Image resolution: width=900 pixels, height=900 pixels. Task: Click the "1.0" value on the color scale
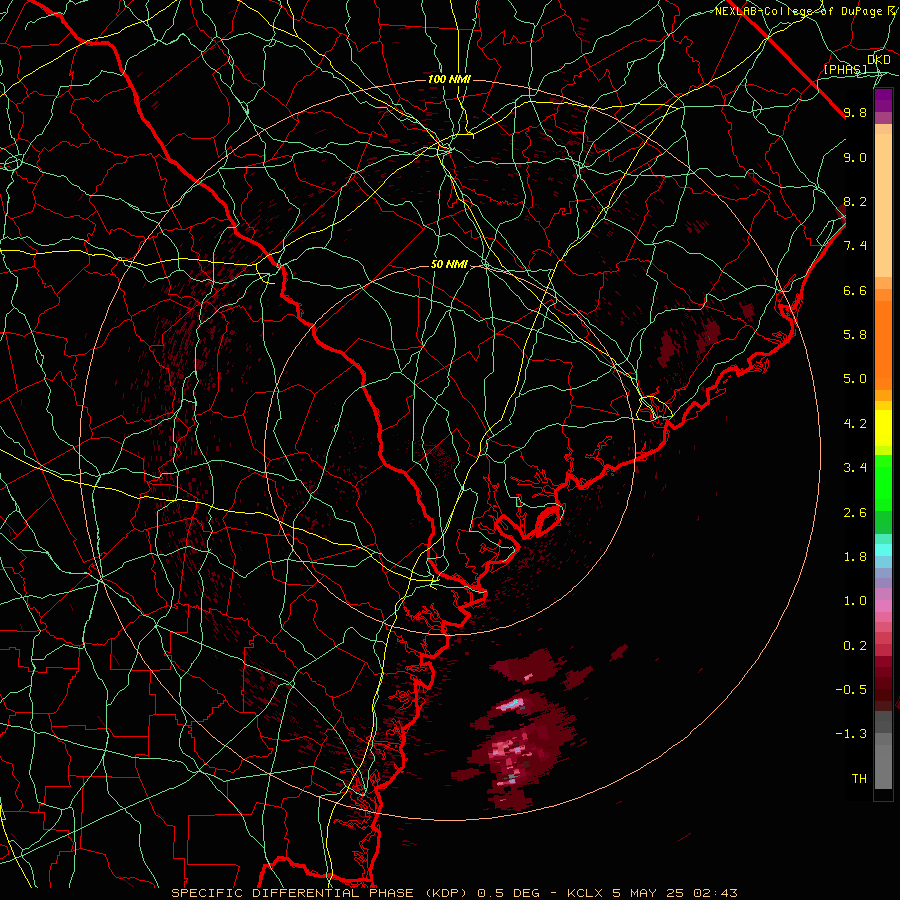[855, 601]
